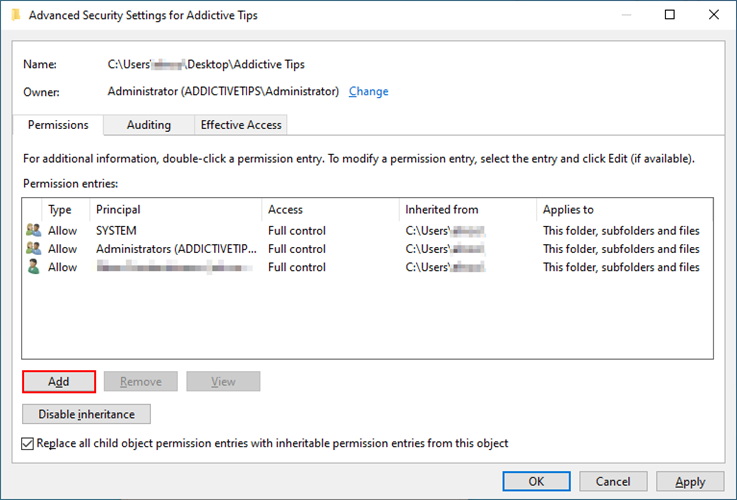
Task: Select the Permissions tab
Action: [58, 125]
